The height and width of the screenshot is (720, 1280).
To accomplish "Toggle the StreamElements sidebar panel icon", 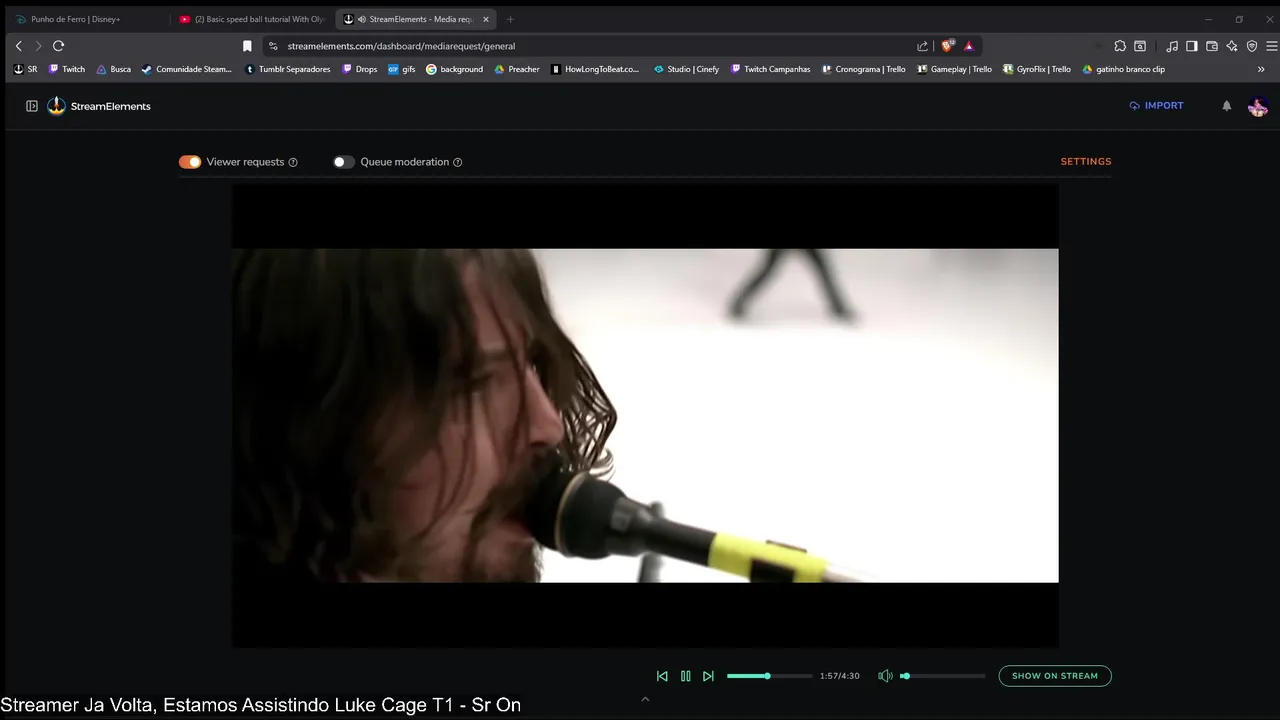I will (x=32, y=106).
